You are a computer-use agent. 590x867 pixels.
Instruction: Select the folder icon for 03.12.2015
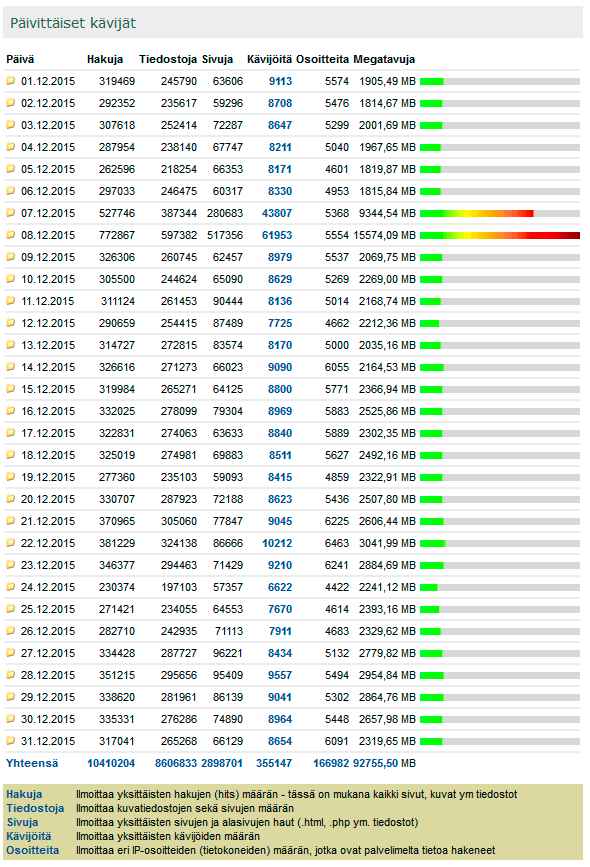pos(11,125)
